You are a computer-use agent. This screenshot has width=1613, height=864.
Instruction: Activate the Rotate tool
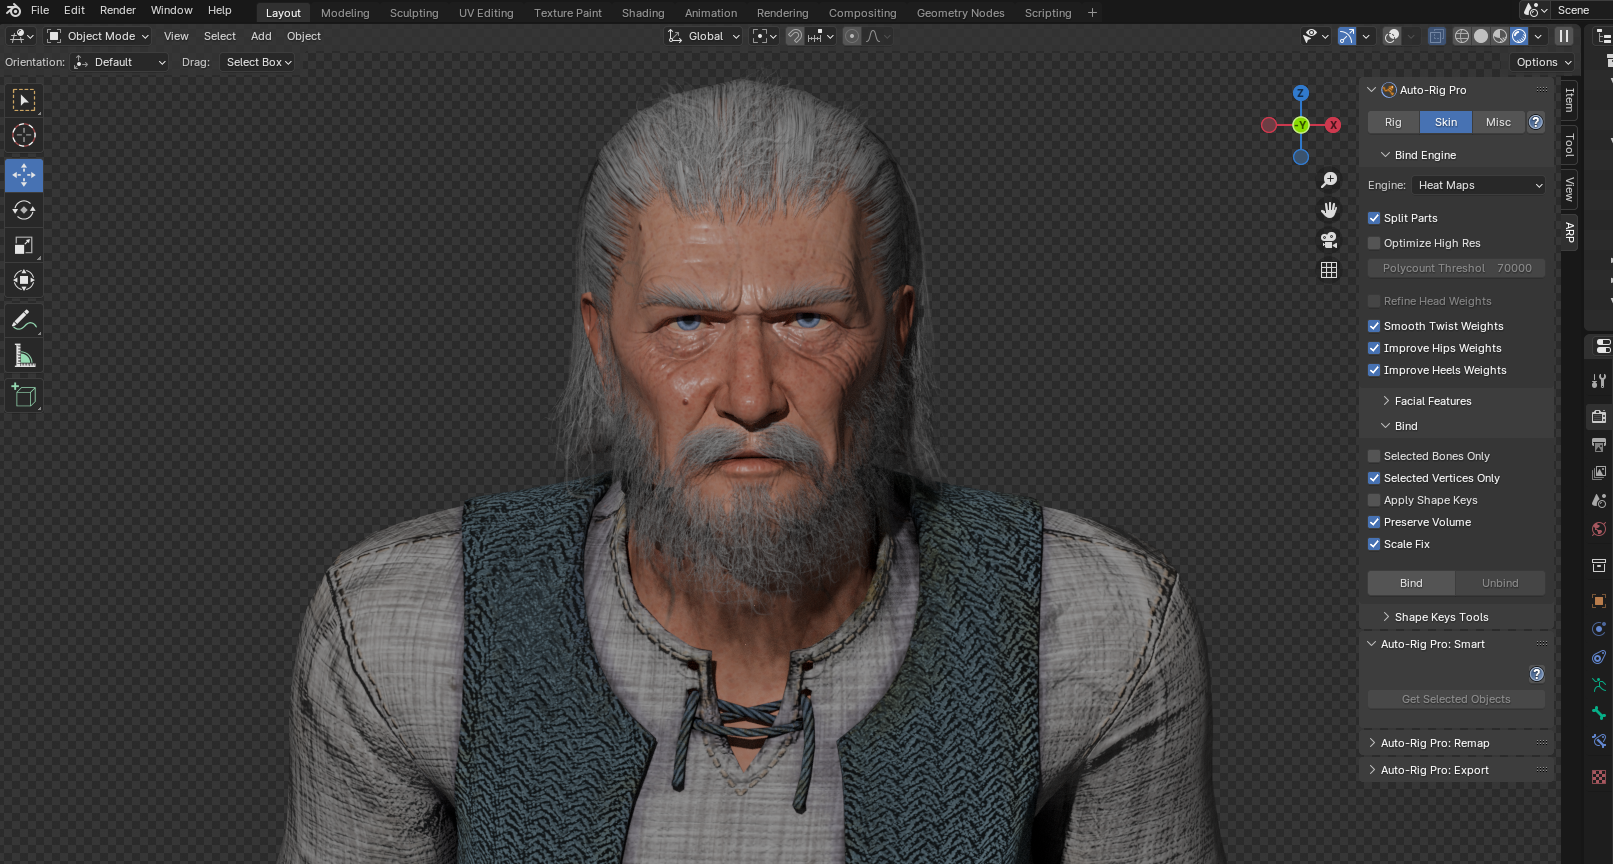[x=24, y=210]
